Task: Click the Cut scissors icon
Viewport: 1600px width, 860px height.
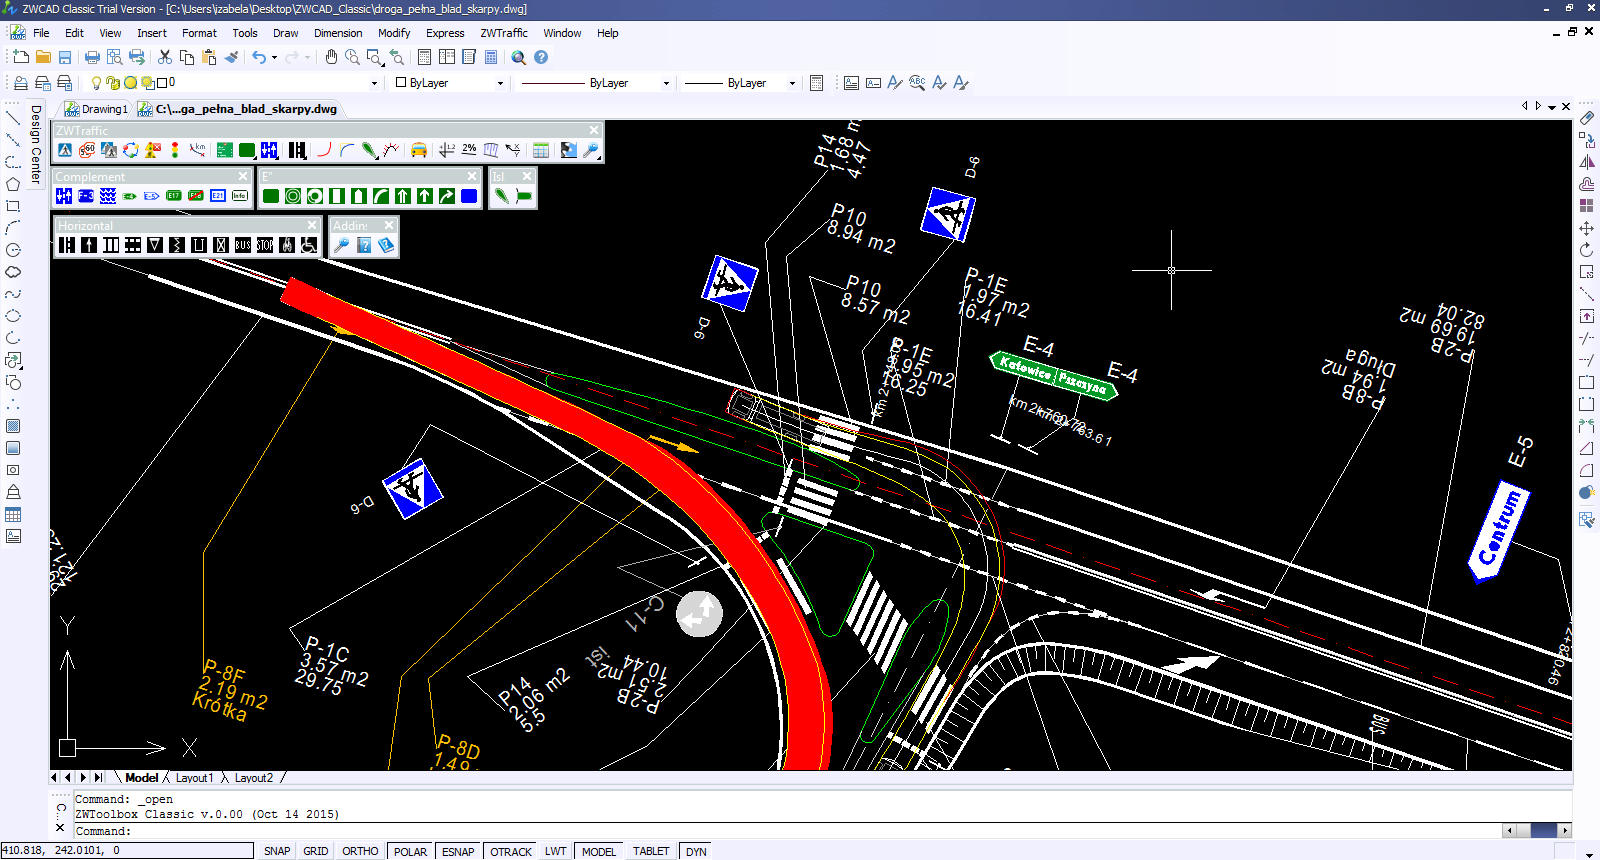Action: coord(165,57)
